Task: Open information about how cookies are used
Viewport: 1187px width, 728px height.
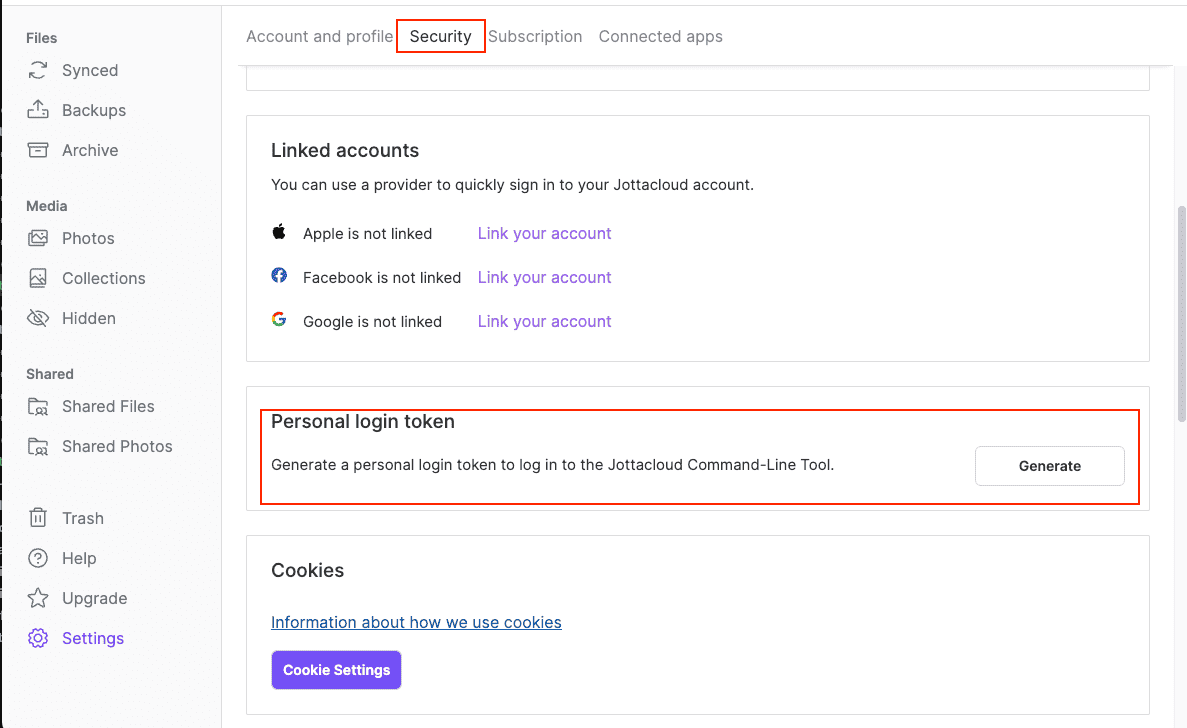Action: [416, 622]
